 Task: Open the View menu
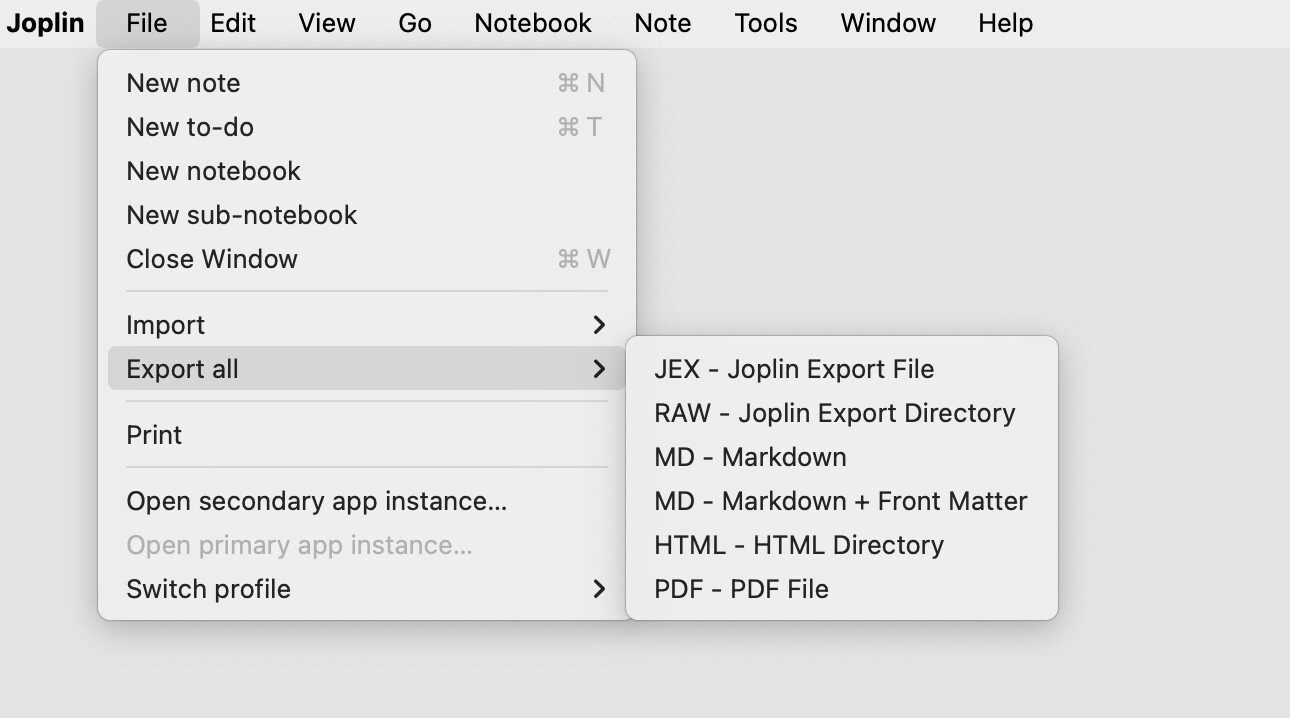click(327, 23)
